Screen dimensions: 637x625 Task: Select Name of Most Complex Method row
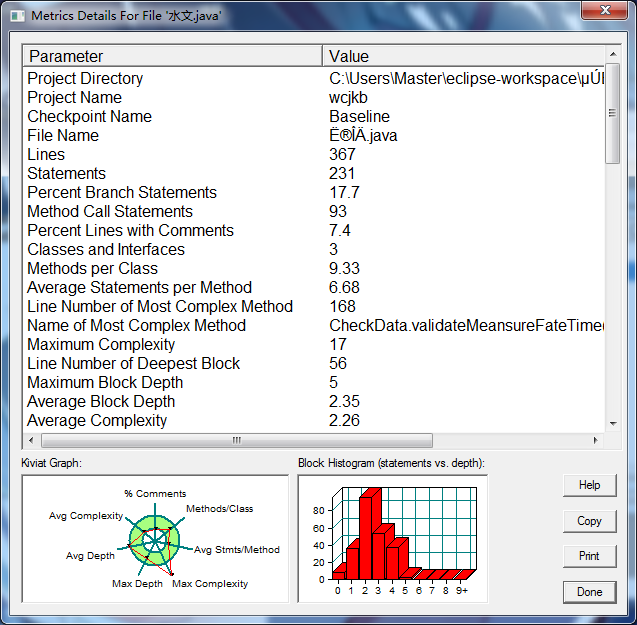(x=314, y=326)
